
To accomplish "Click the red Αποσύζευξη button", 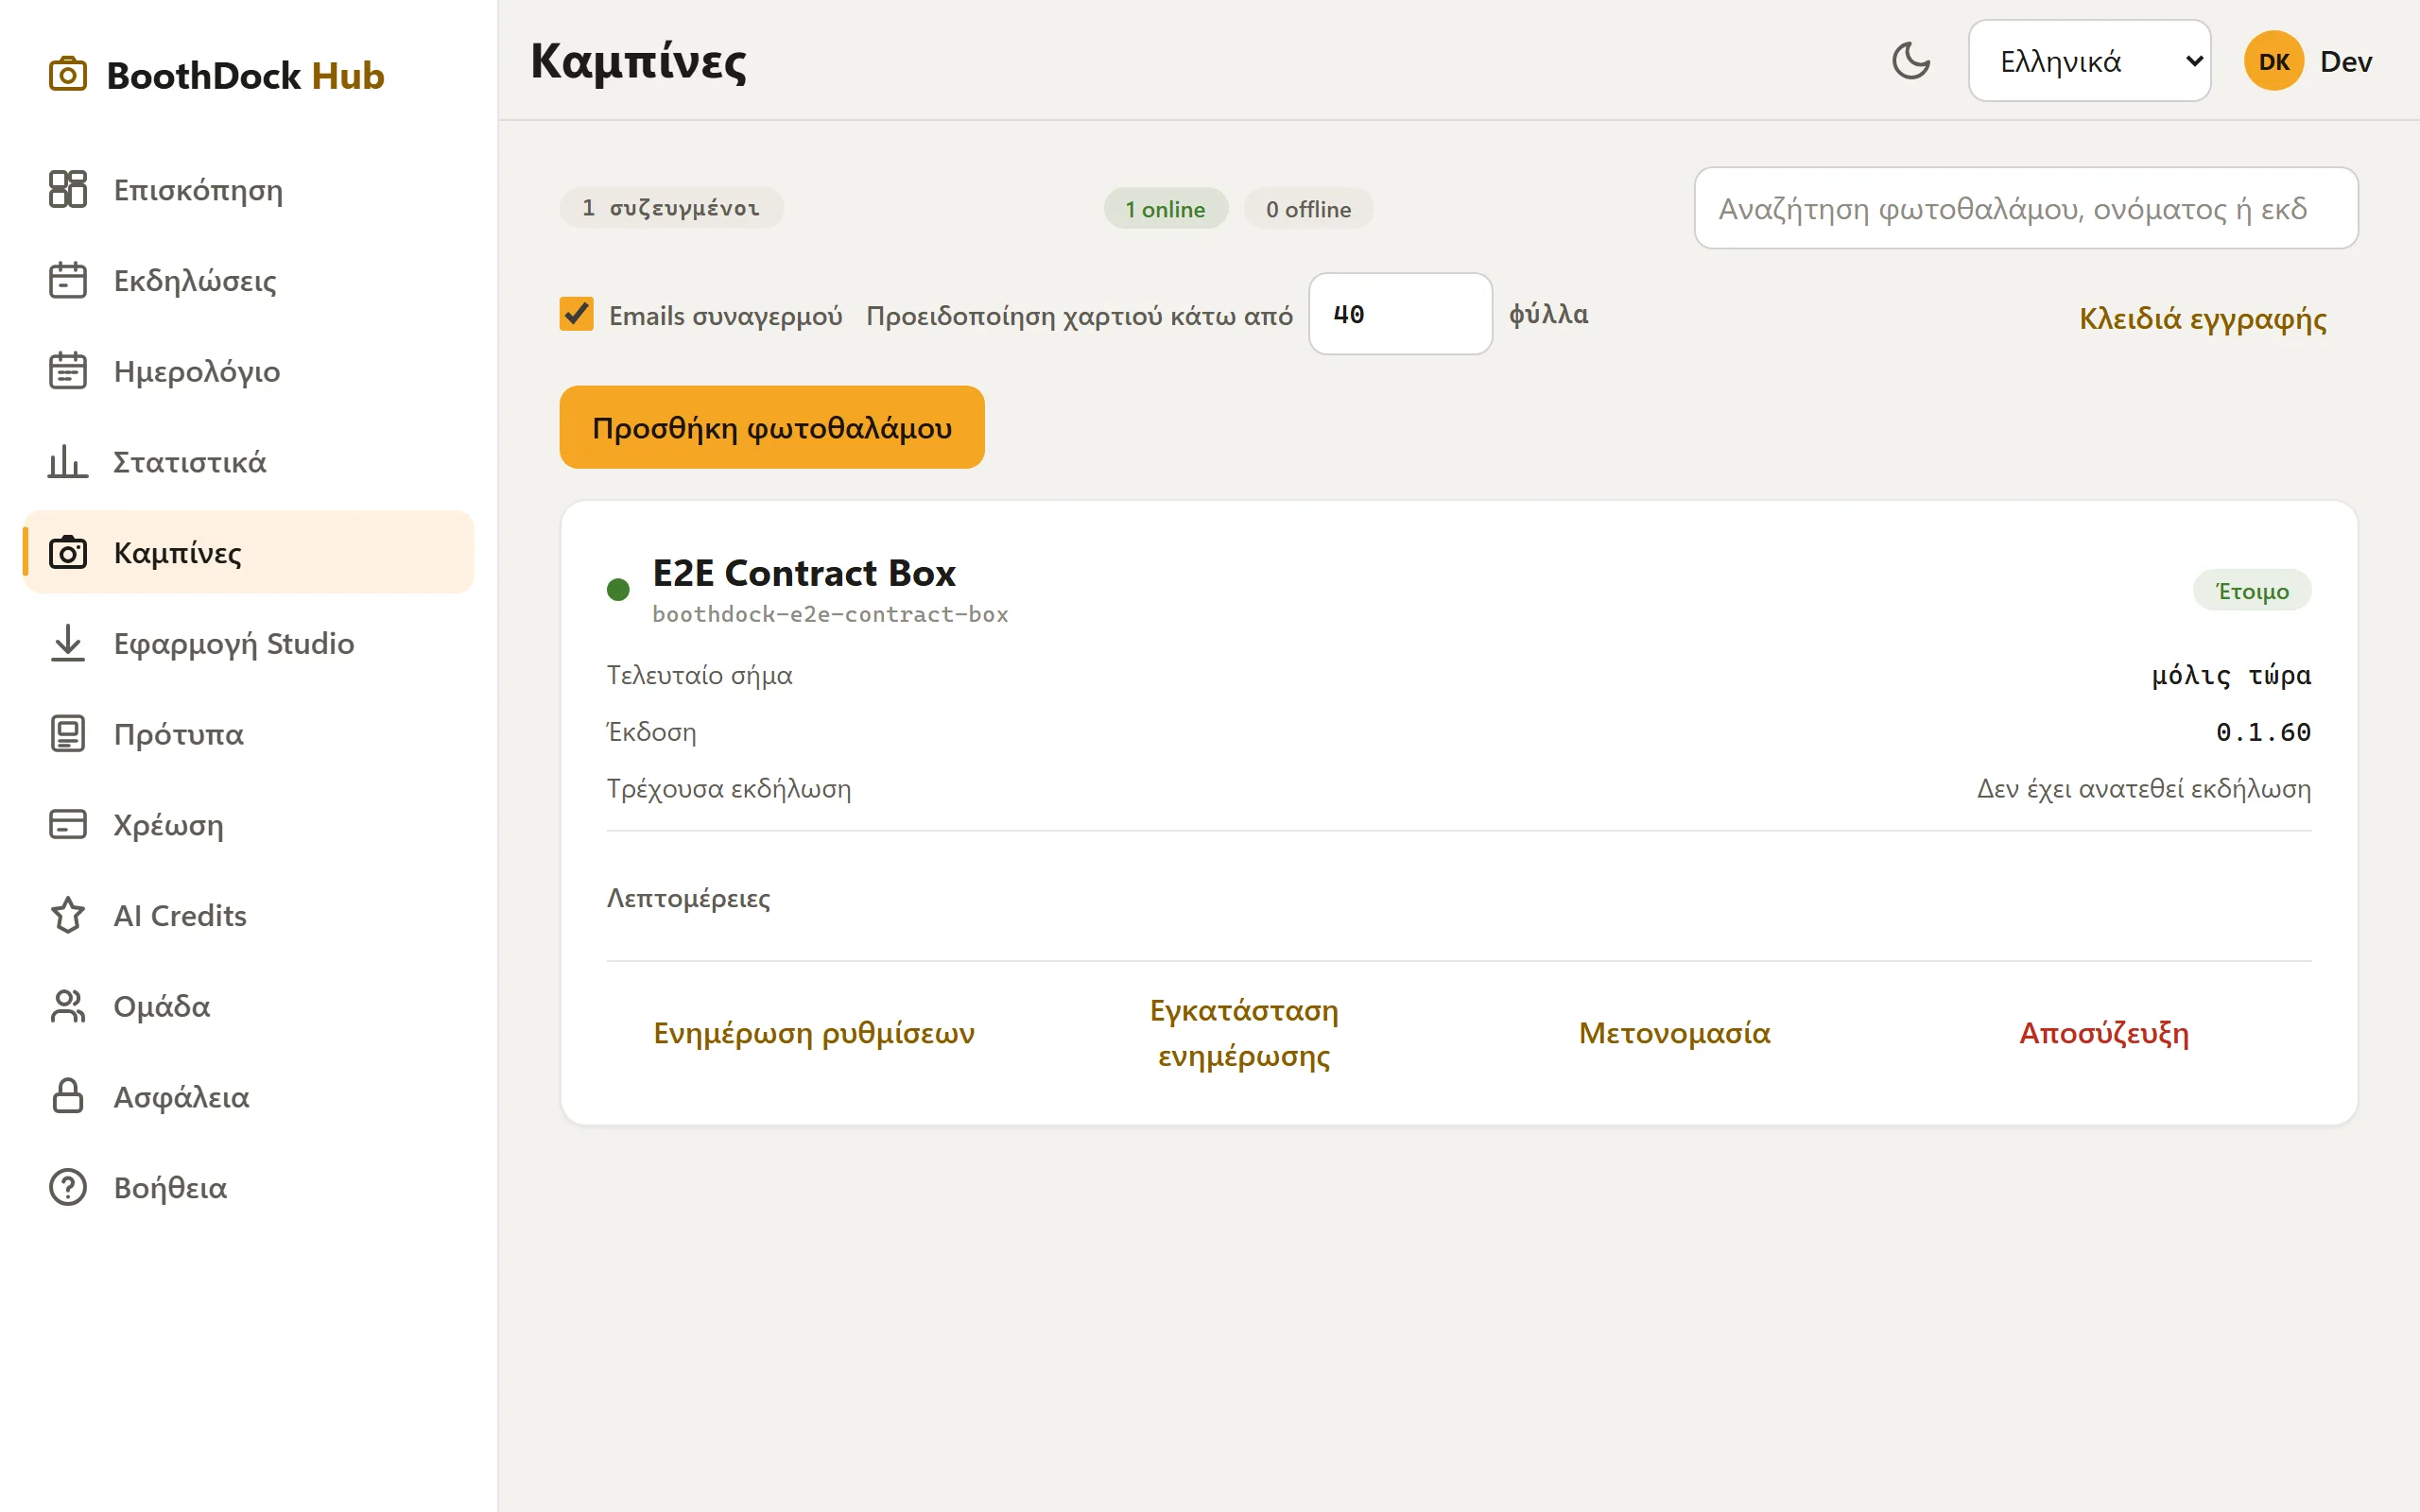I will (x=2104, y=1032).
